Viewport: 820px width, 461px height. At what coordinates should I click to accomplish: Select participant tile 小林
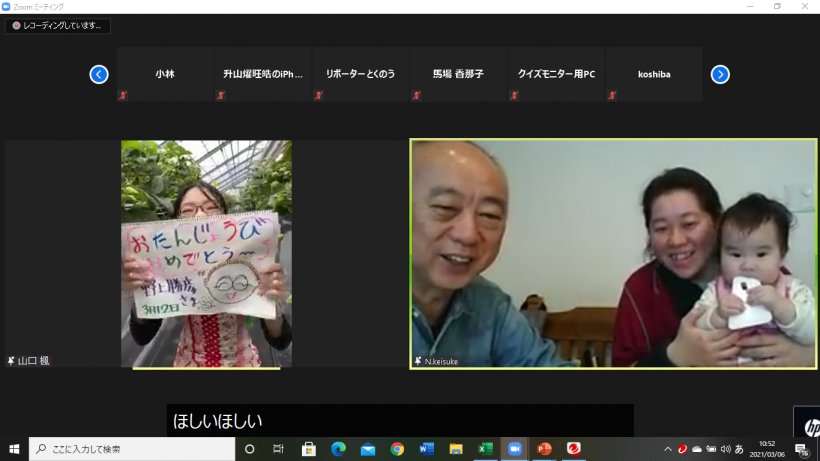165,75
